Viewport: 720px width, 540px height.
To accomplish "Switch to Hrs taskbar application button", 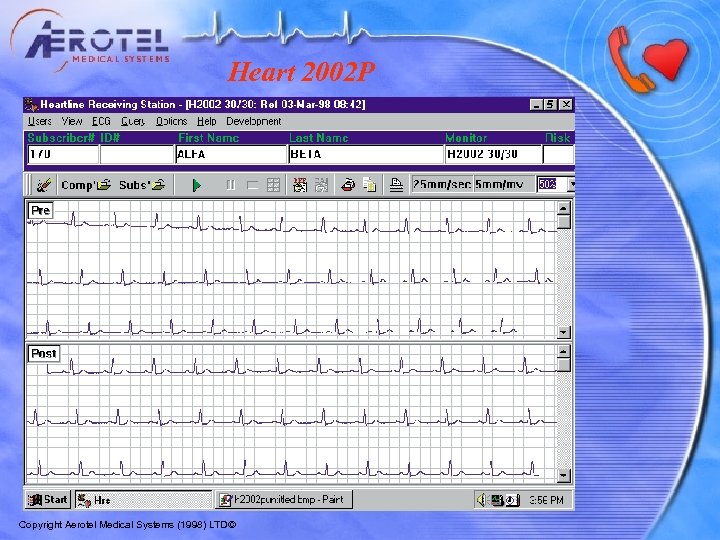I will (x=143, y=500).
